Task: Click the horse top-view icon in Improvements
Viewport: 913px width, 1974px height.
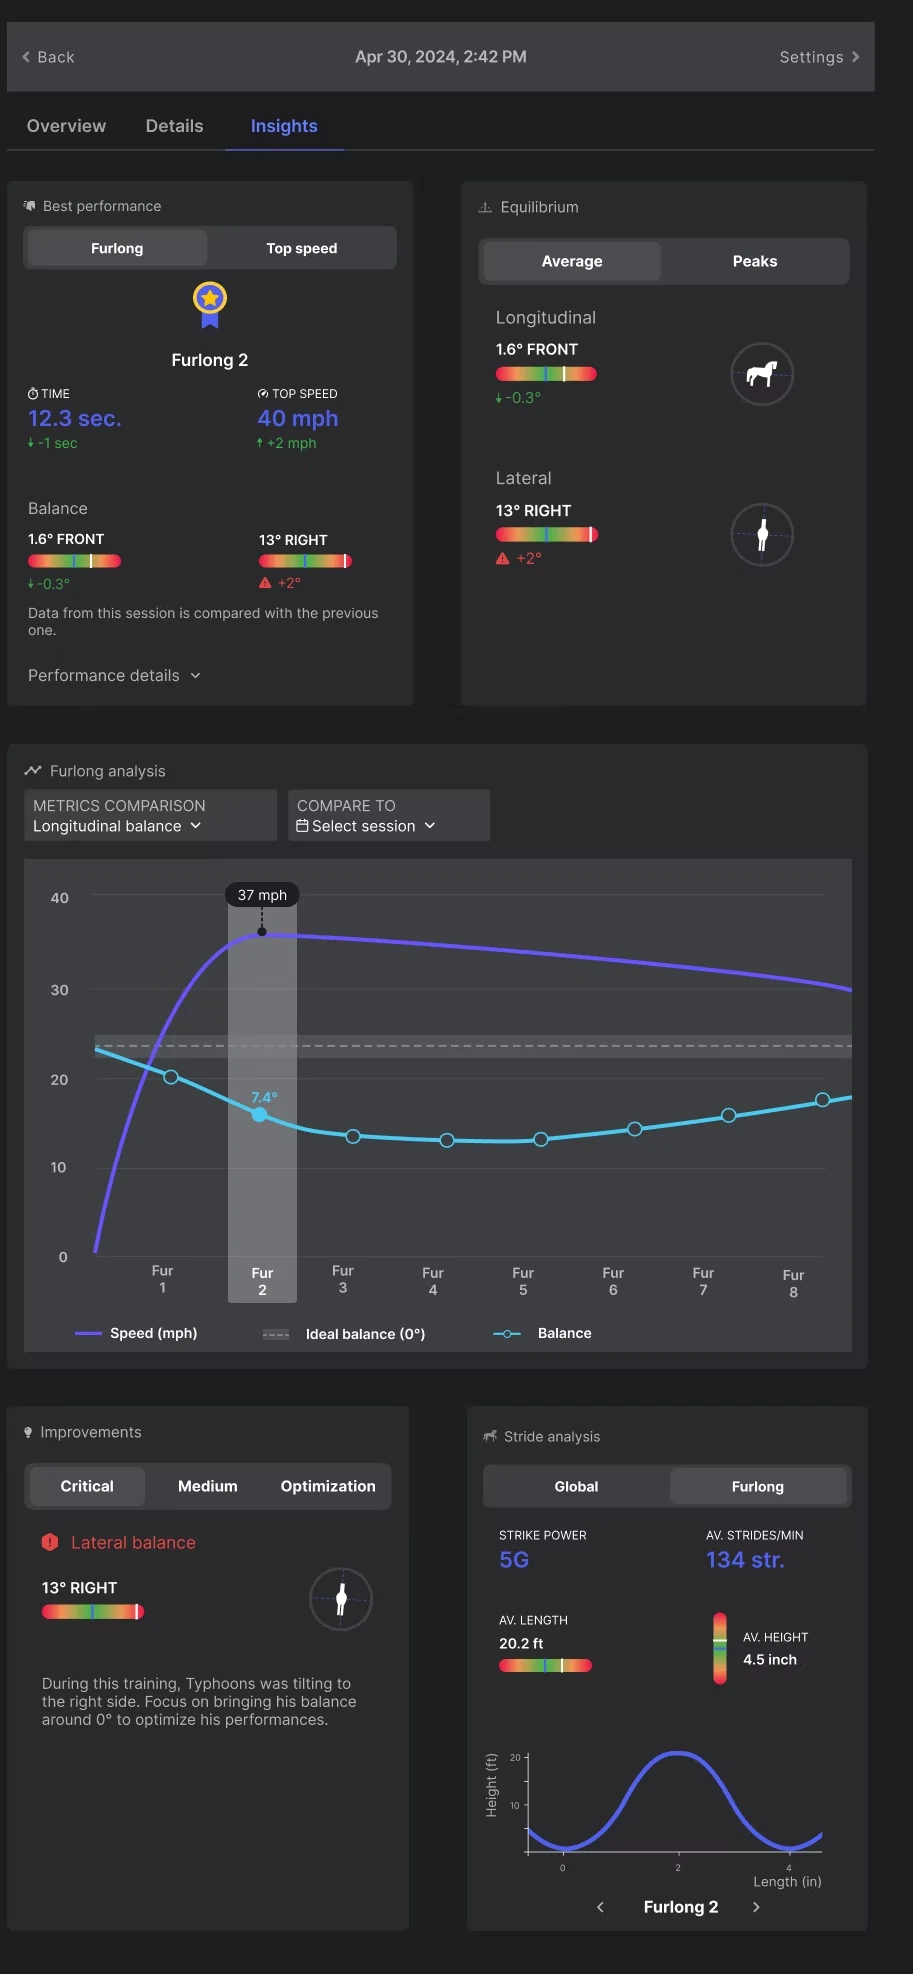Action: pos(341,1598)
